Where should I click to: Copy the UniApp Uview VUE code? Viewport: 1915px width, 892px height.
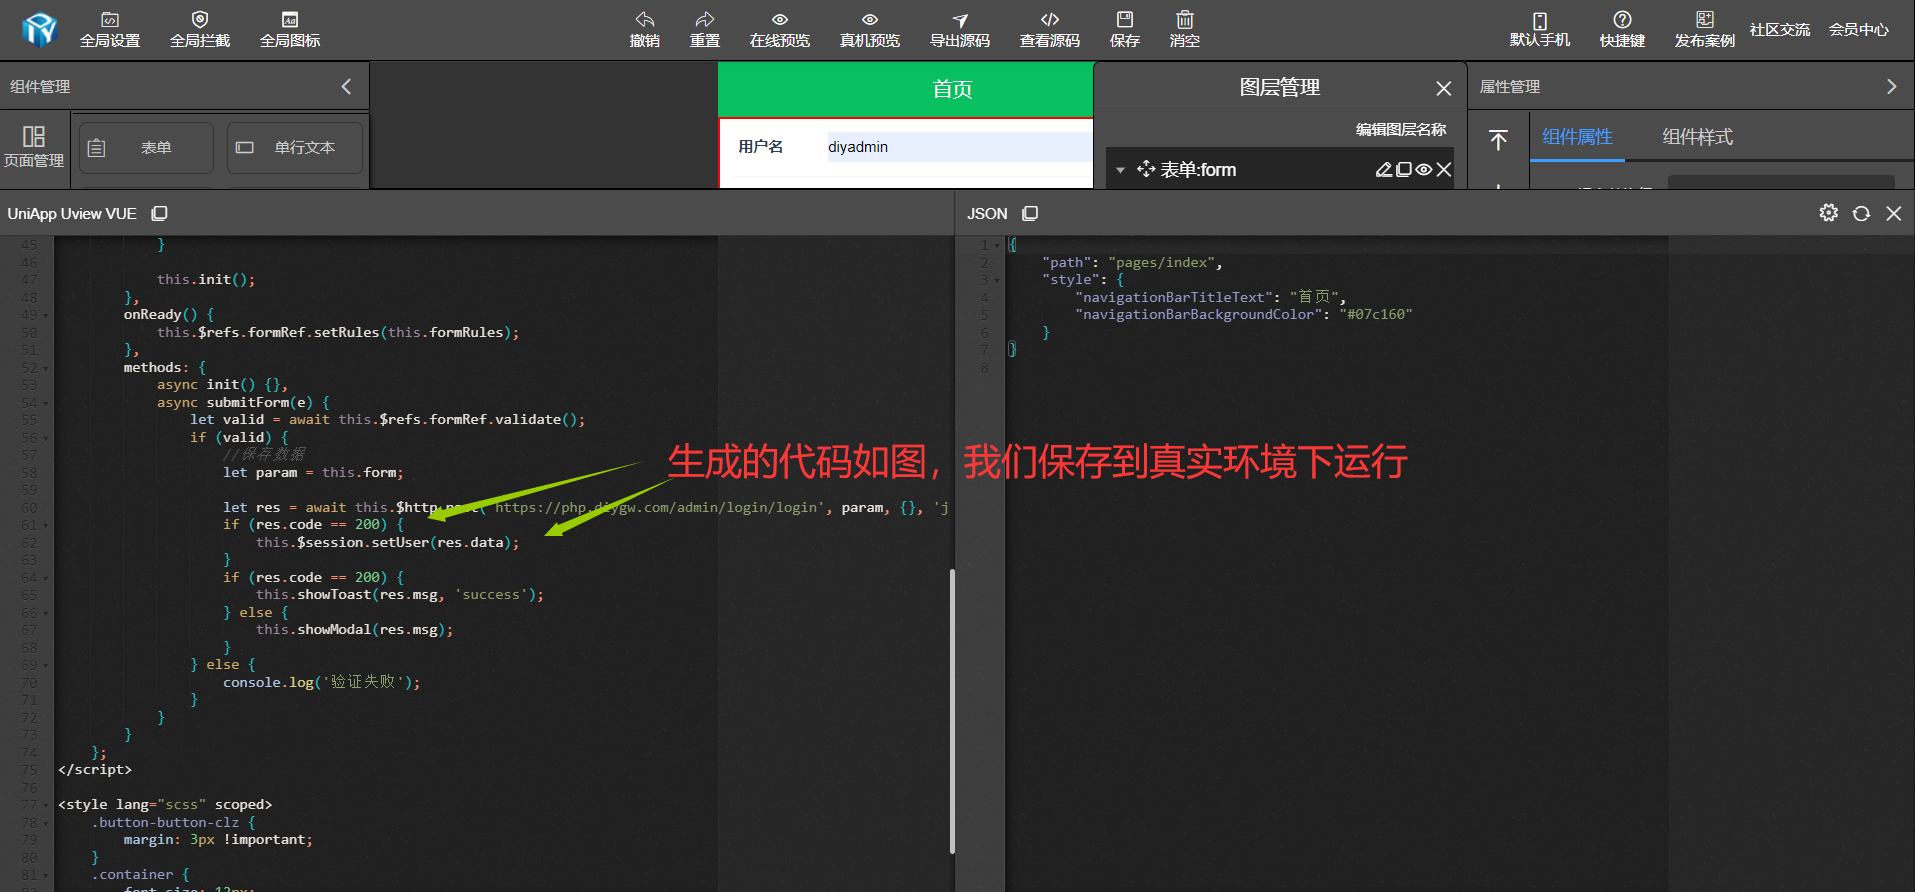click(x=159, y=213)
